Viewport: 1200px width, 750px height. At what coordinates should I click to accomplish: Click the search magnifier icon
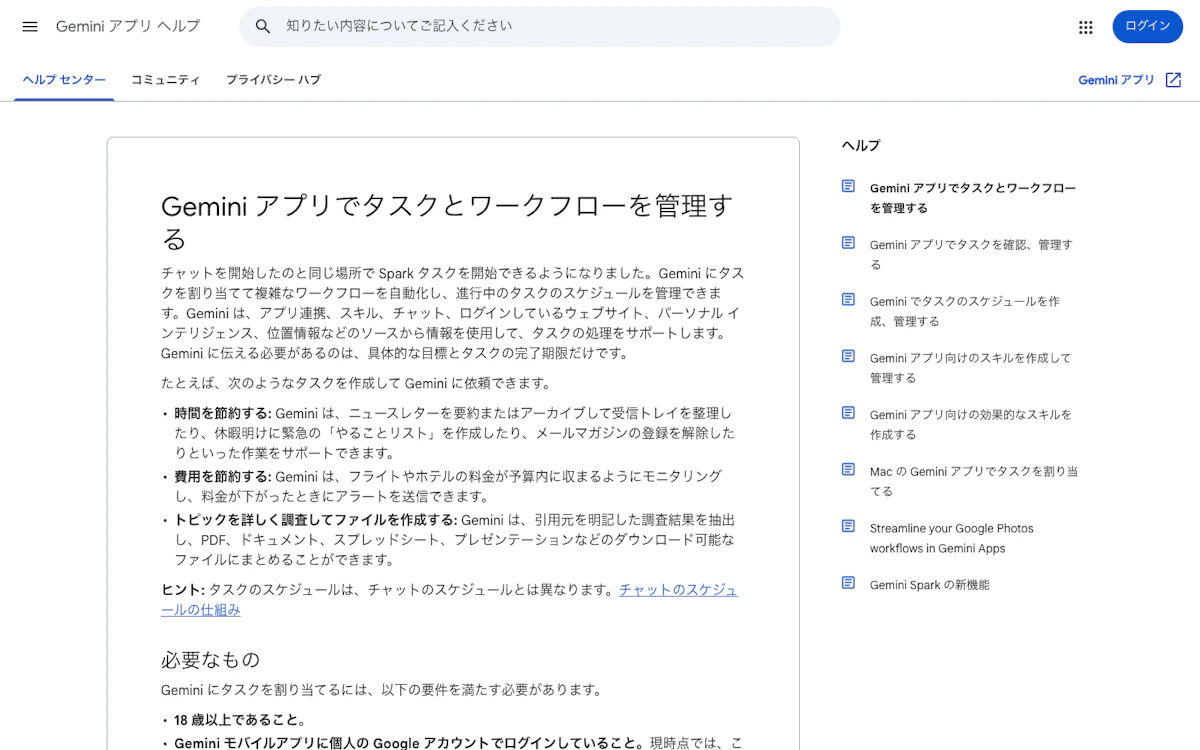tap(263, 27)
